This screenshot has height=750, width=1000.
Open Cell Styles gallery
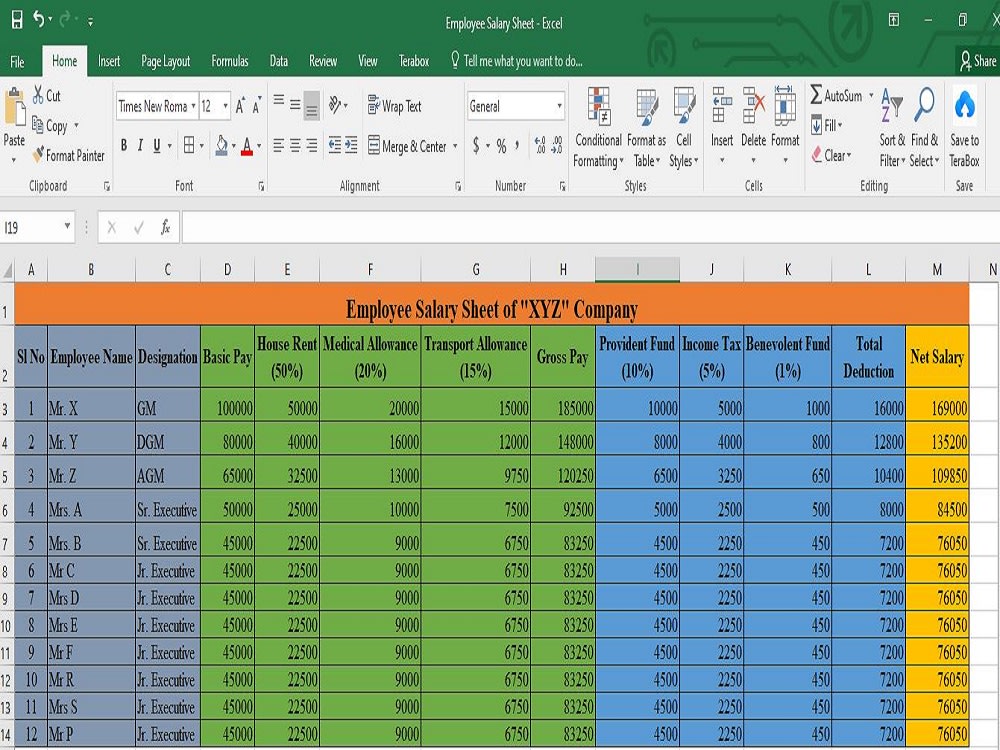tap(684, 128)
